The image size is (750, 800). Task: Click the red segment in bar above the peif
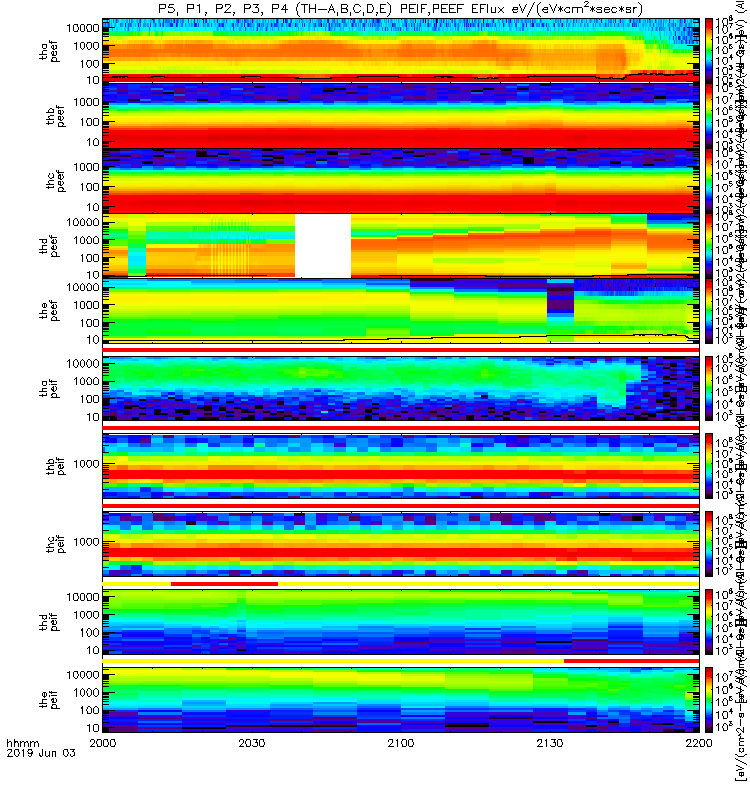632,661
